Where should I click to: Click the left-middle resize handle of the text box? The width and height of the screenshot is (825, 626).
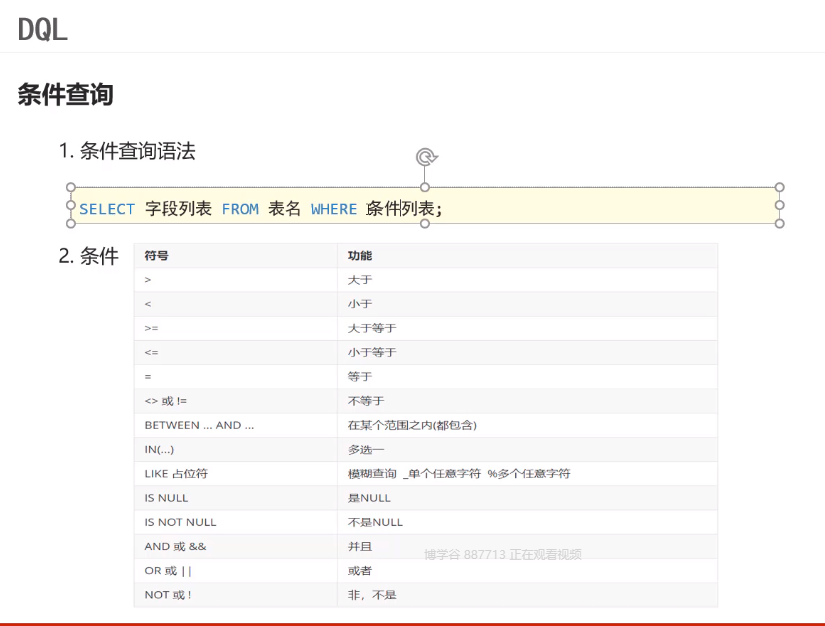(71, 205)
